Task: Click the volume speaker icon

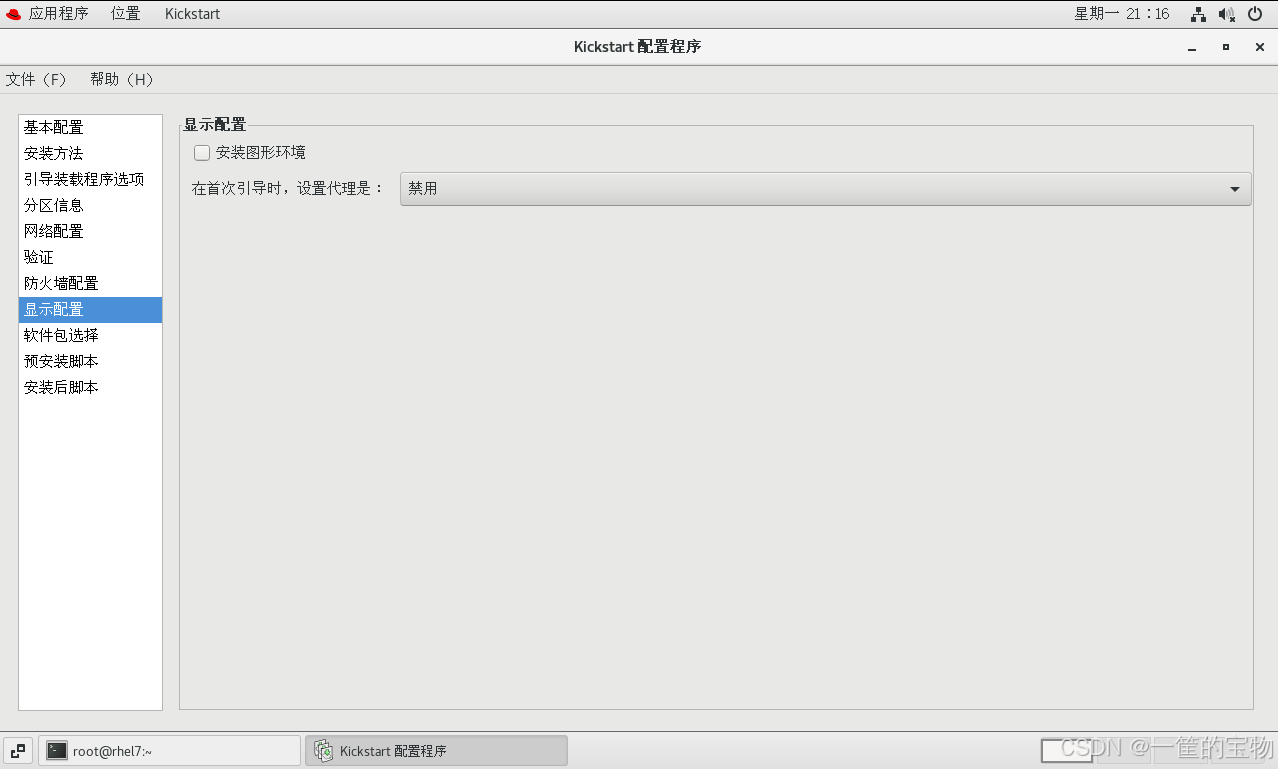Action: click(1227, 14)
